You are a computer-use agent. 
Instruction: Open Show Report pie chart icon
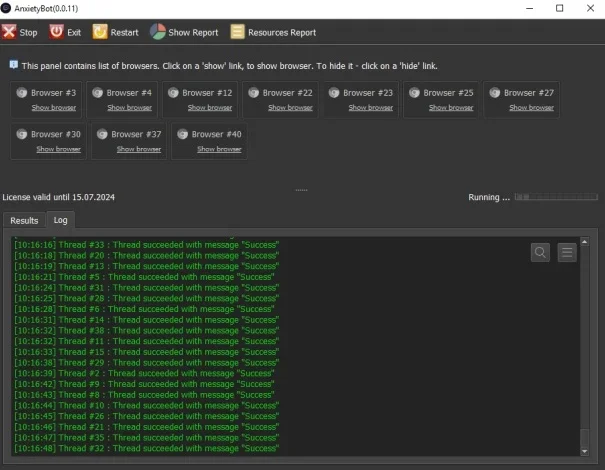tap(158, 32)
